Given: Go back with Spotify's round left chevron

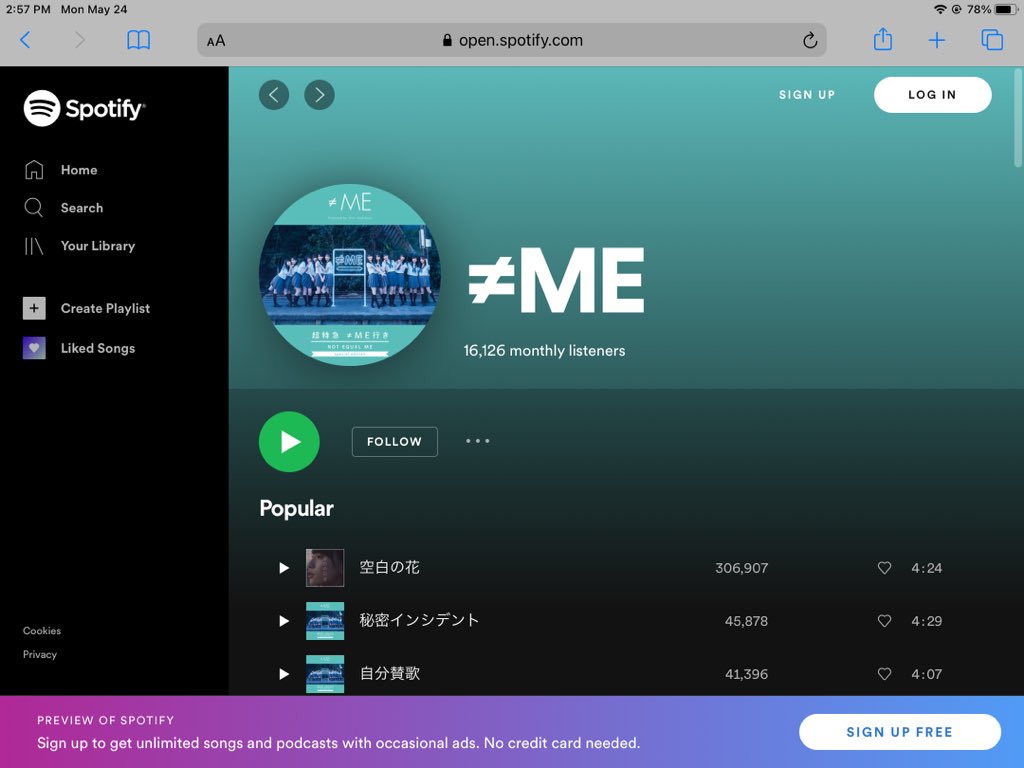Looking at the screenshot, I should point(274,95).
